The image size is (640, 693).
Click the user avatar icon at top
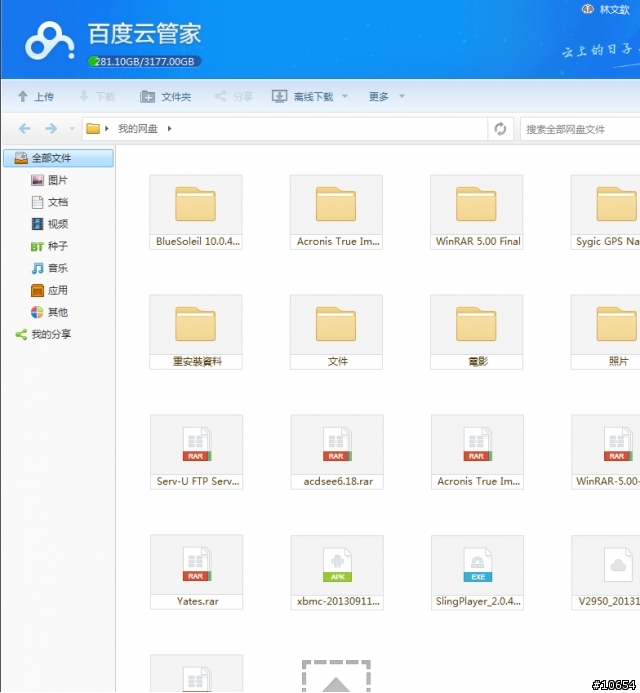pos(587,9)
